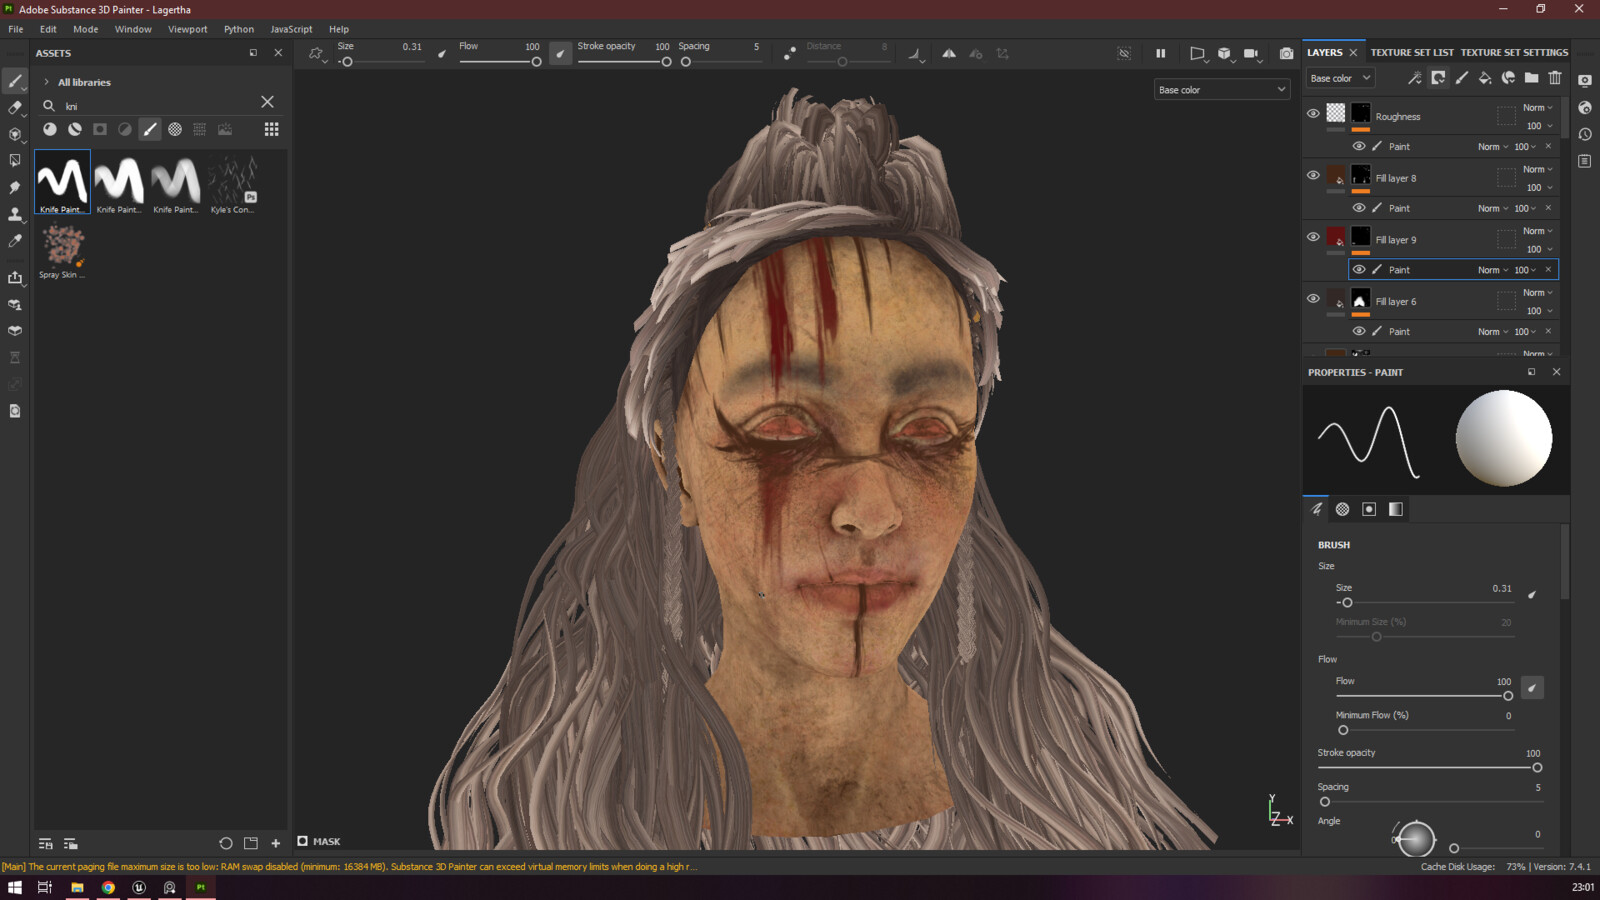Toggle lazy mouse icon in top toolbar
Screen dimensions: 1600x900
click(789, 54)
